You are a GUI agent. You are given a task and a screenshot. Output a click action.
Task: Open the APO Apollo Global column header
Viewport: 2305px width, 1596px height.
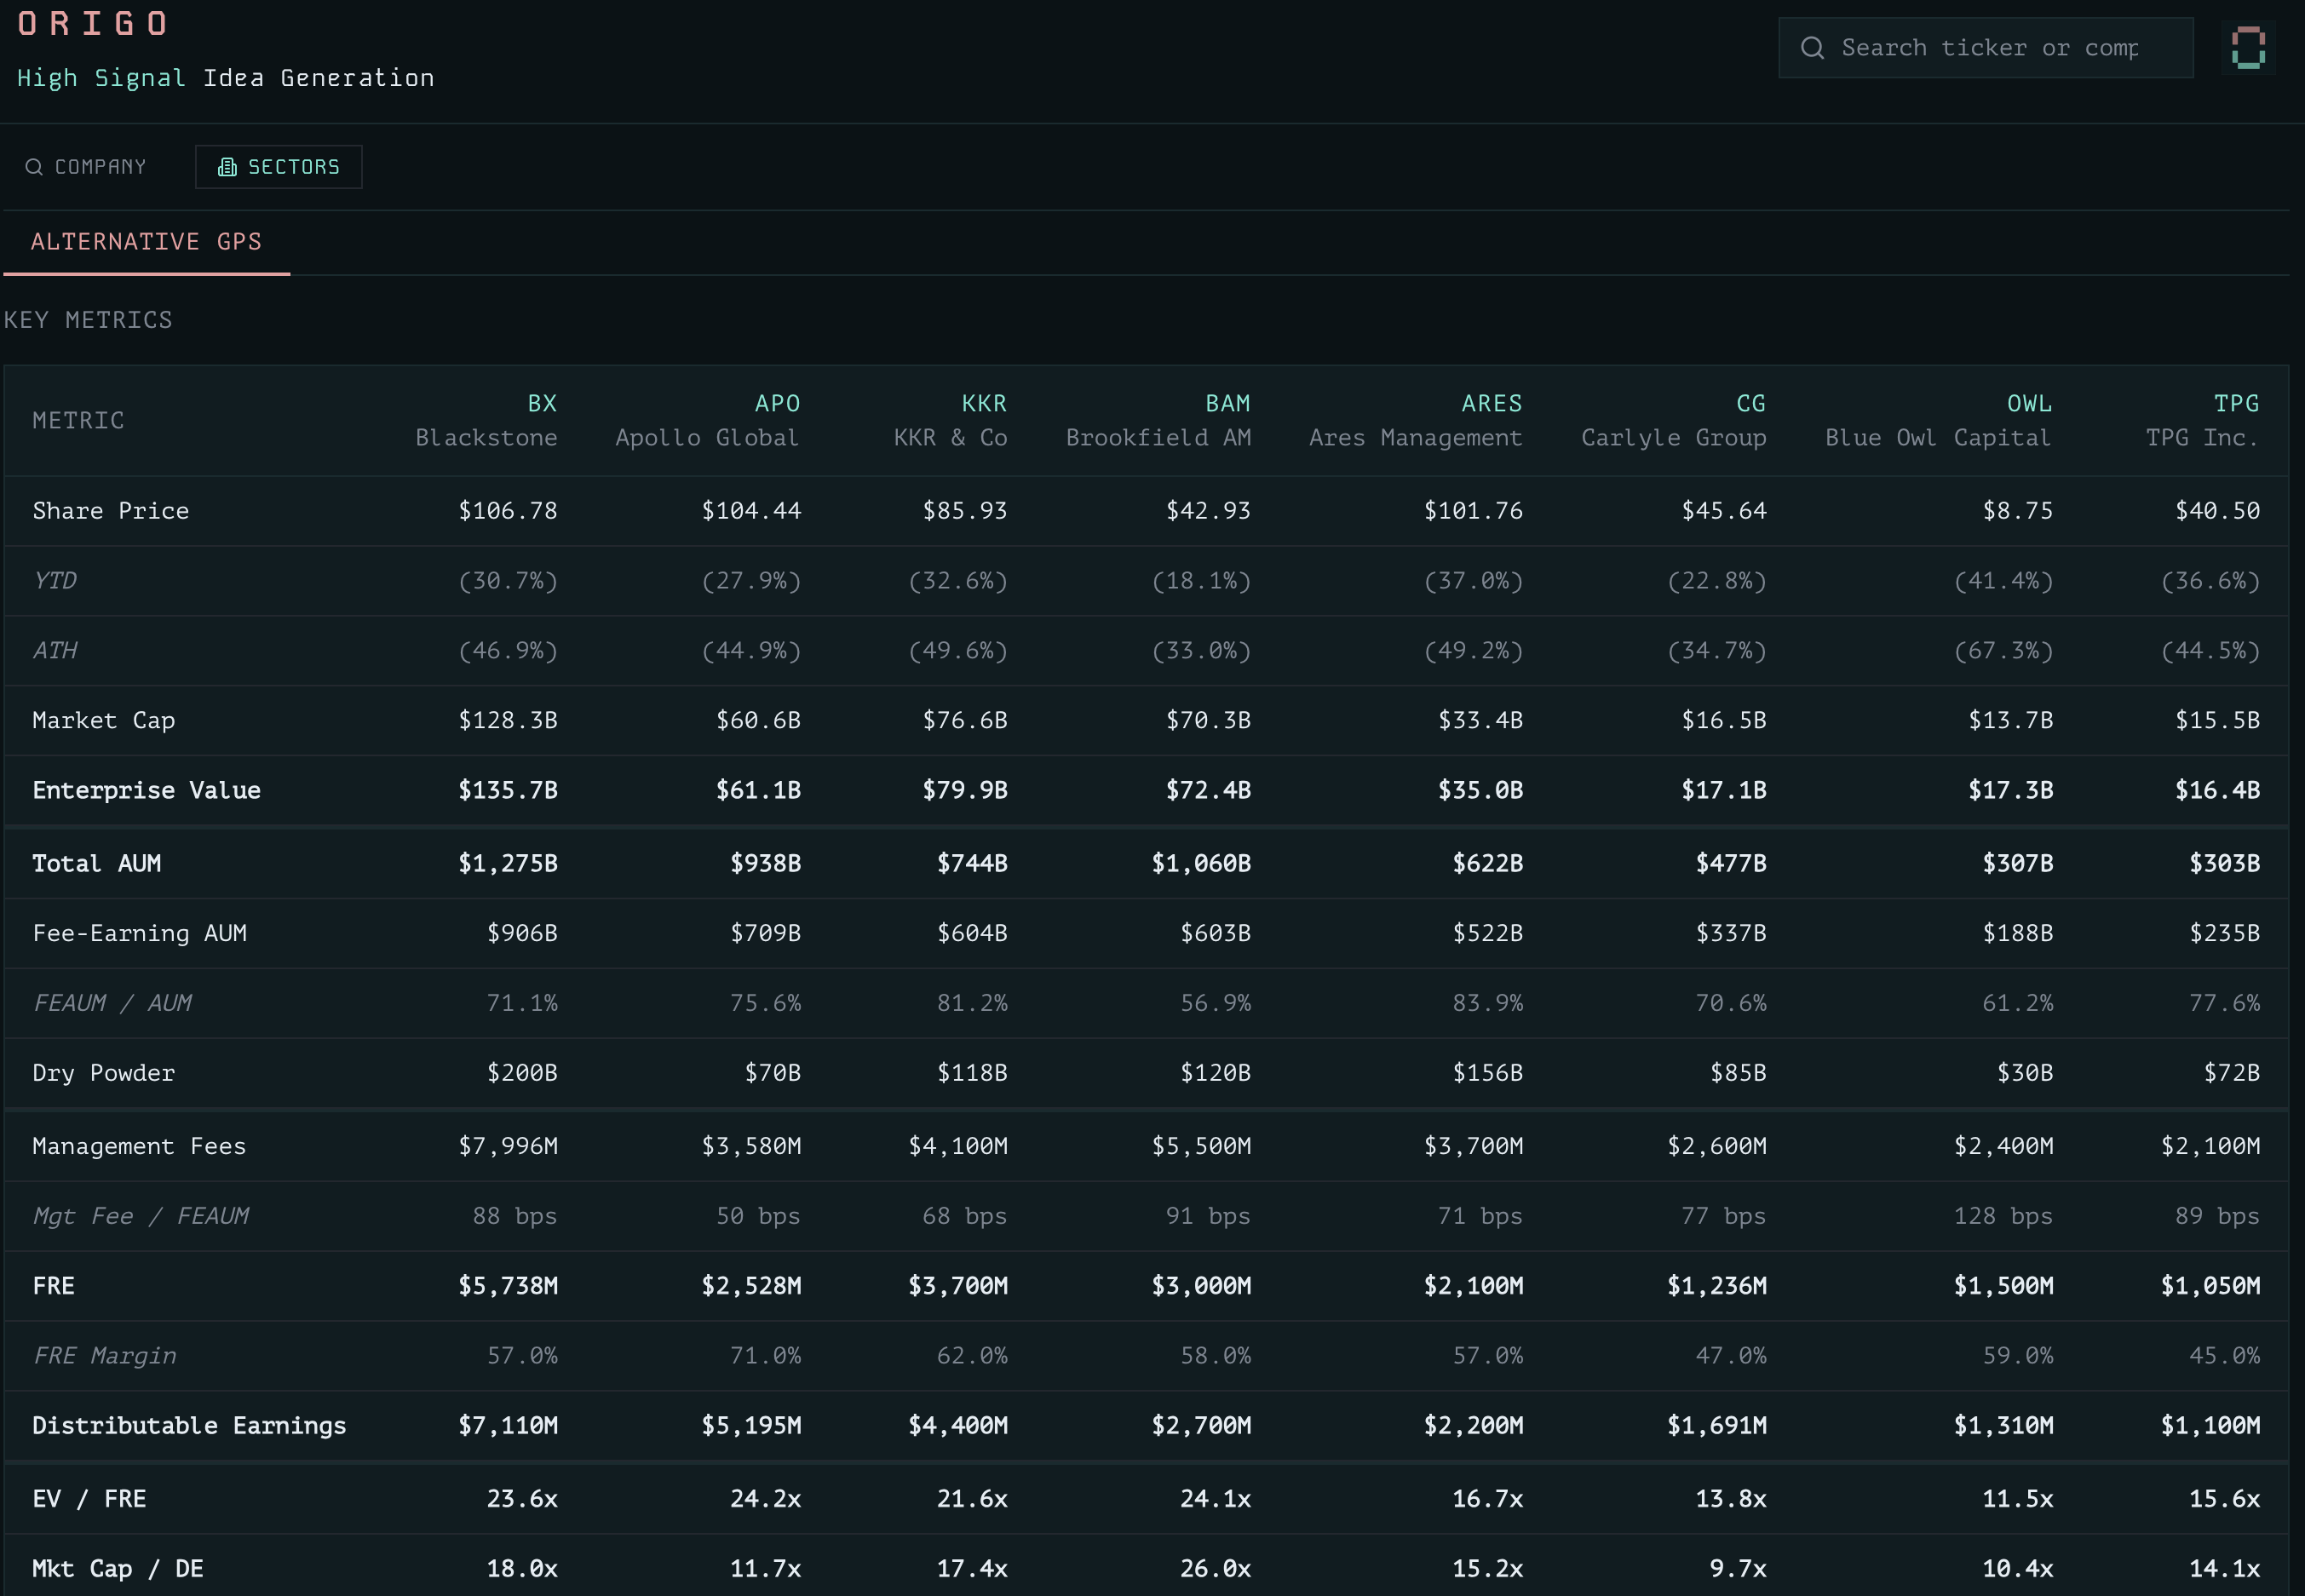pyautogui.click(x=776, y=404)
